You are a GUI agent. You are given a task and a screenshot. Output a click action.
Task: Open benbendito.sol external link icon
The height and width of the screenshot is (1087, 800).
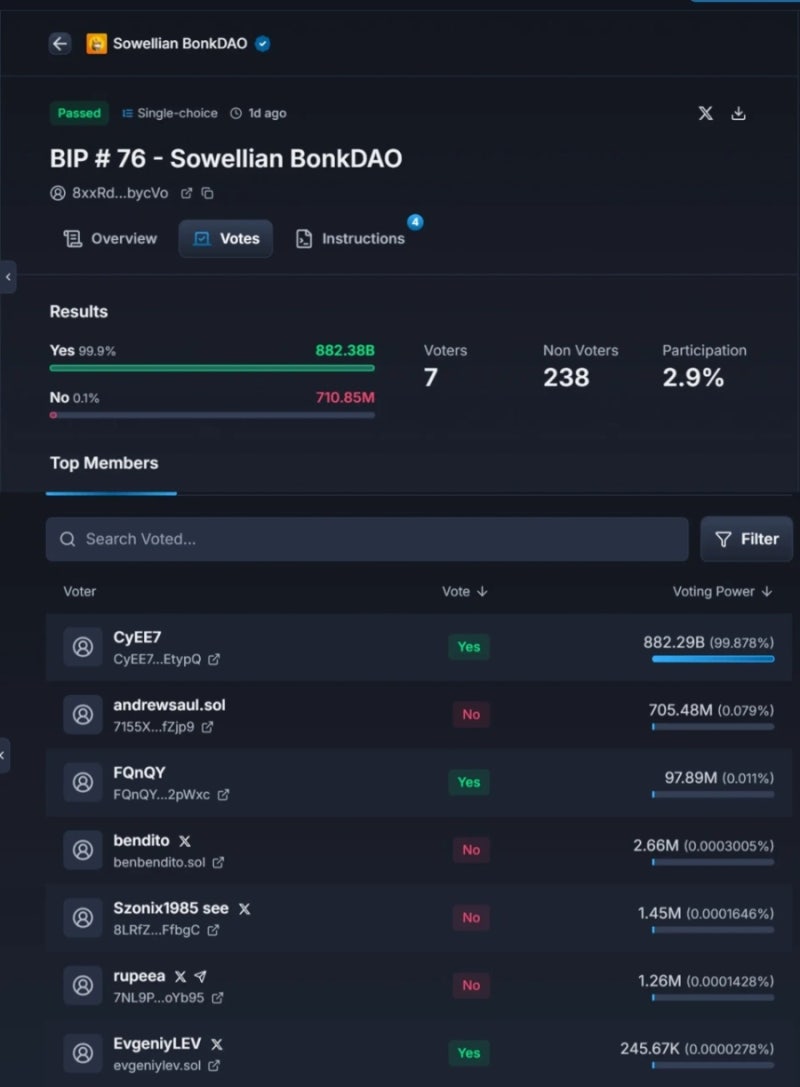point(218,862)
